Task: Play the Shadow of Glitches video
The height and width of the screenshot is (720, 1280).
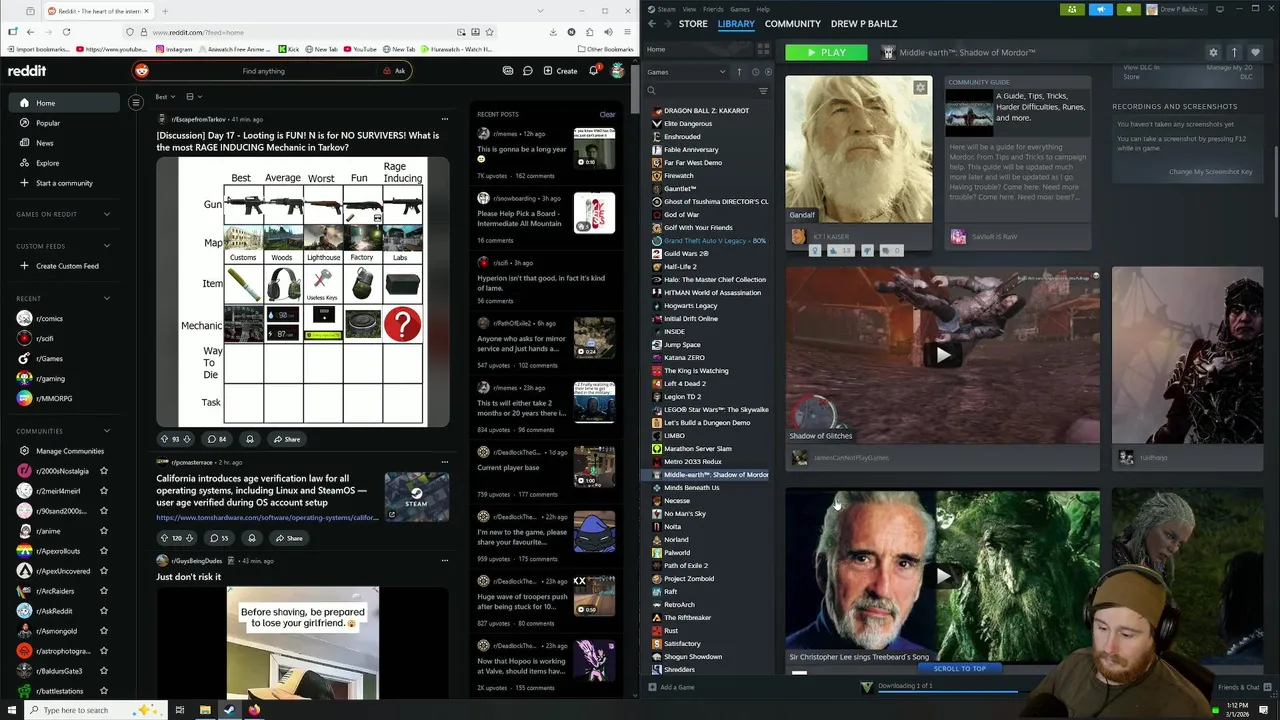Action: [x=943, y=355]
